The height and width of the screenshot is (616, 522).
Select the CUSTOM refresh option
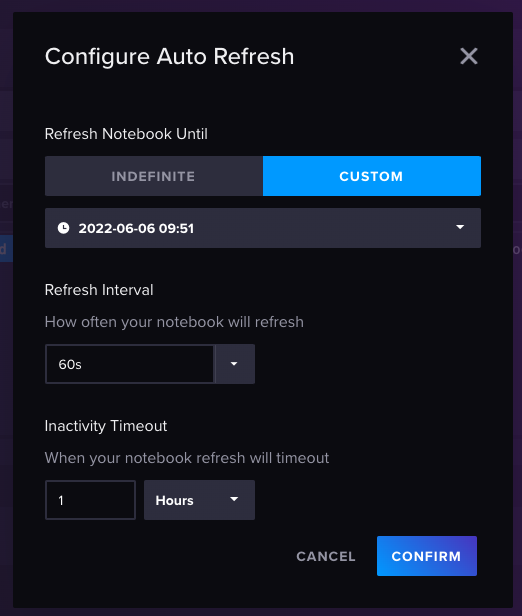pyautogui.click(x=372, y=176)
